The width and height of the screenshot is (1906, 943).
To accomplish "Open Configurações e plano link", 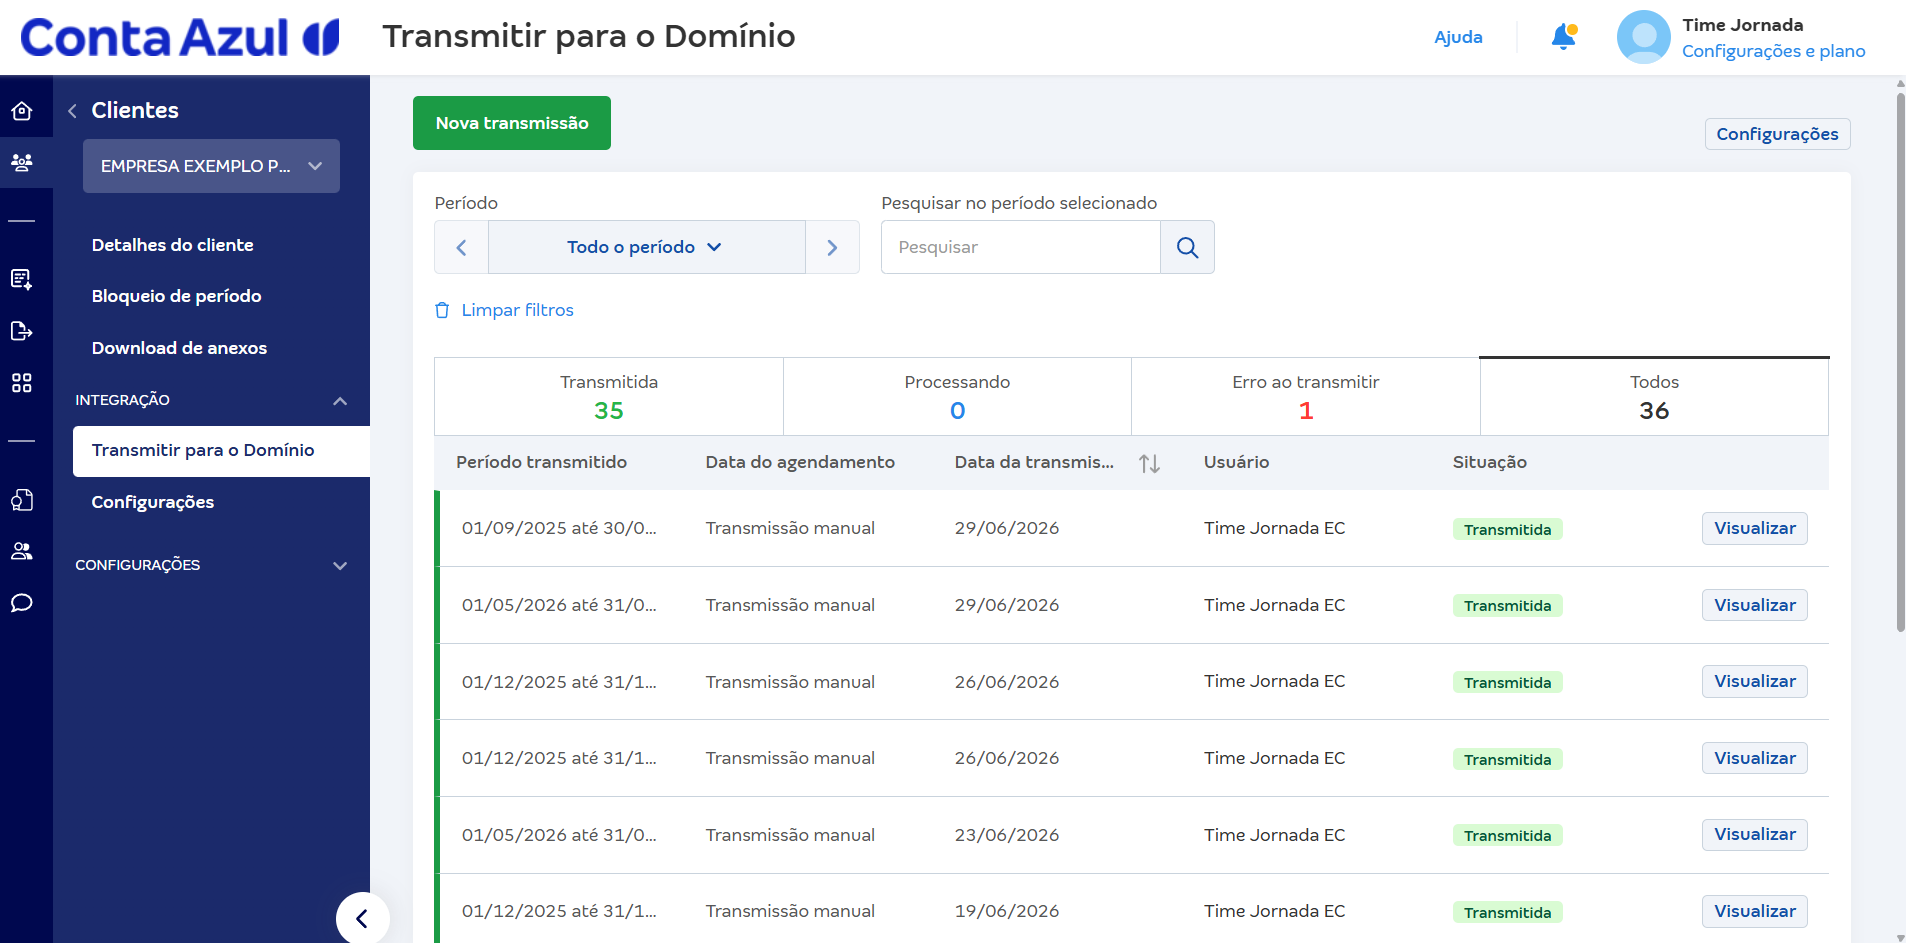I will (1773, 51).
